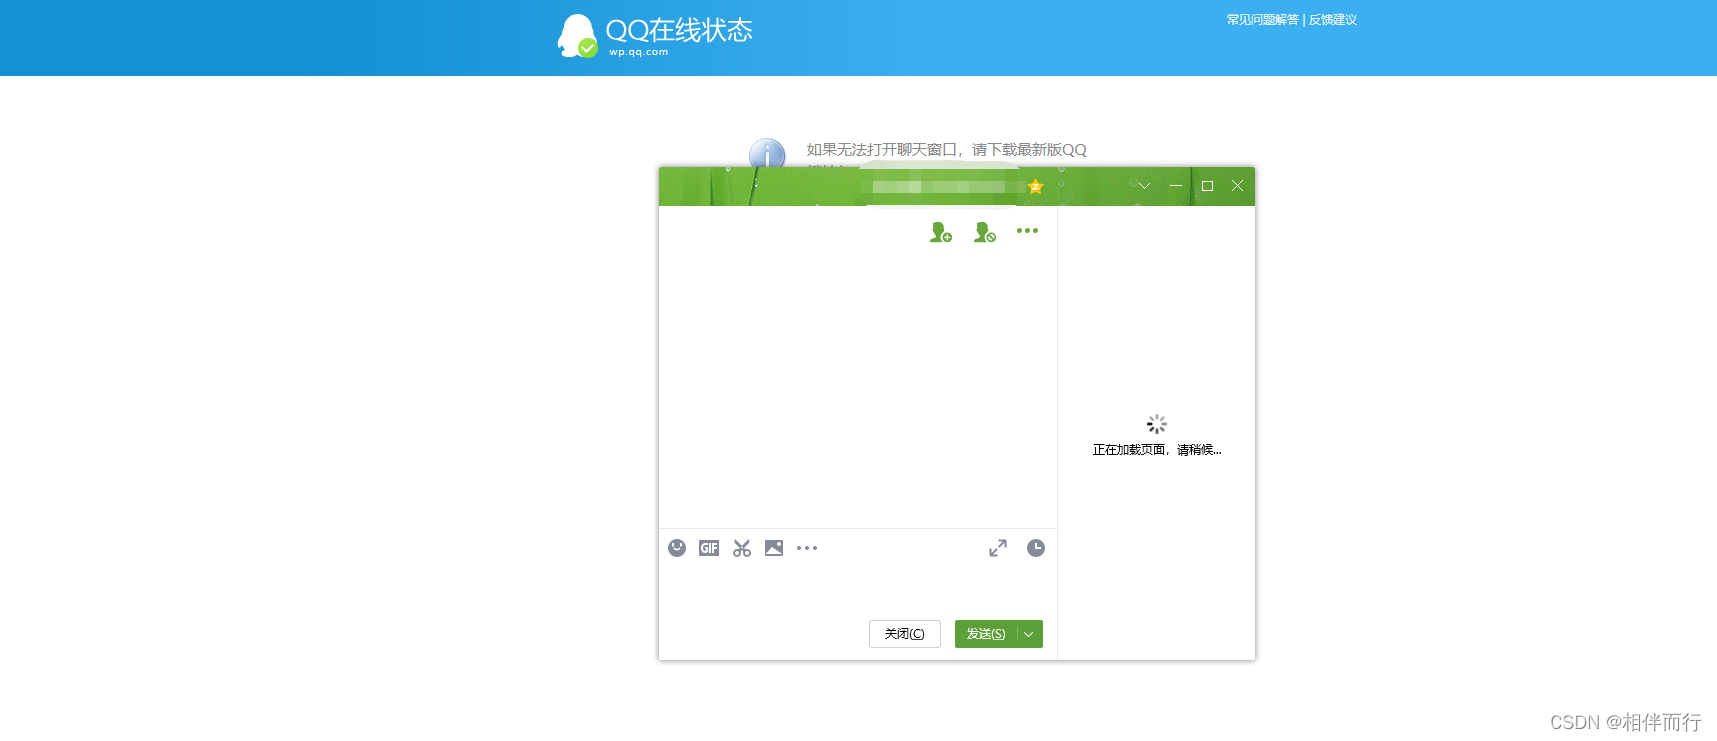1717x741 pixels.
Task: Open more input tools dots
Action: [x=807, y=548]
